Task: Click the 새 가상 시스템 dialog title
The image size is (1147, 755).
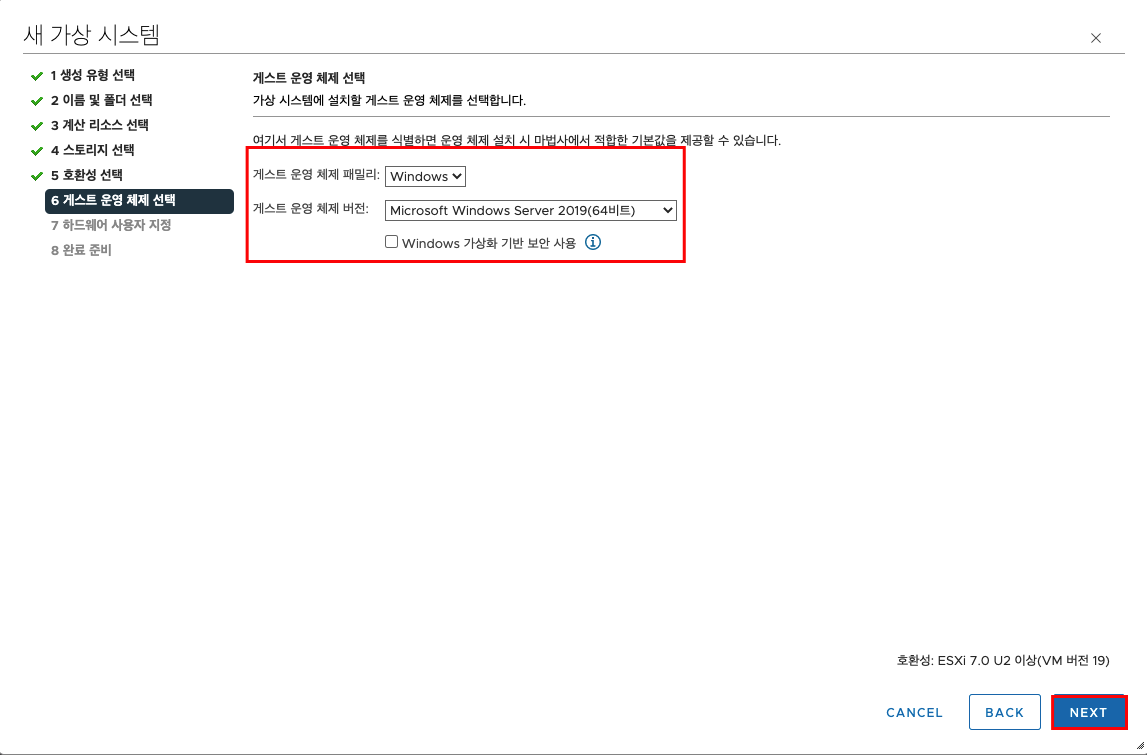Action: point(91,34)
